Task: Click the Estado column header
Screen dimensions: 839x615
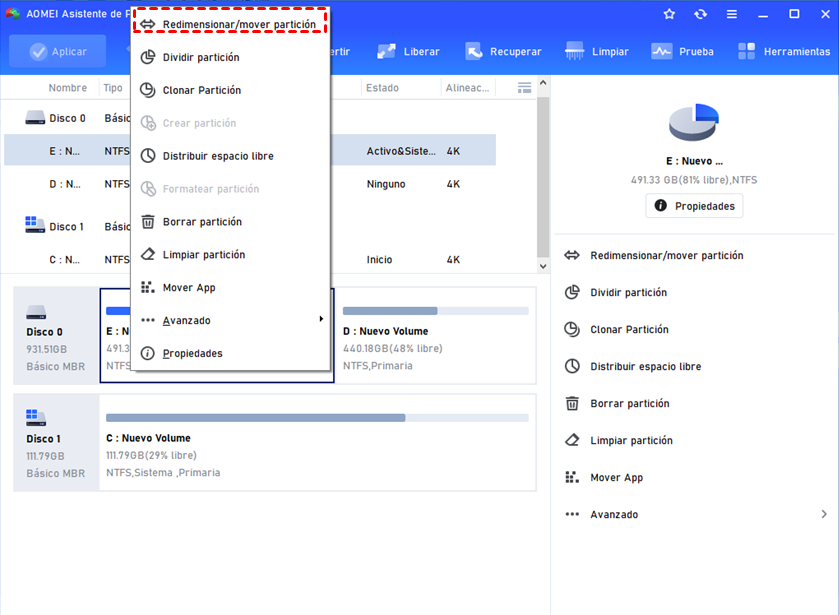Action: [382, 88]
